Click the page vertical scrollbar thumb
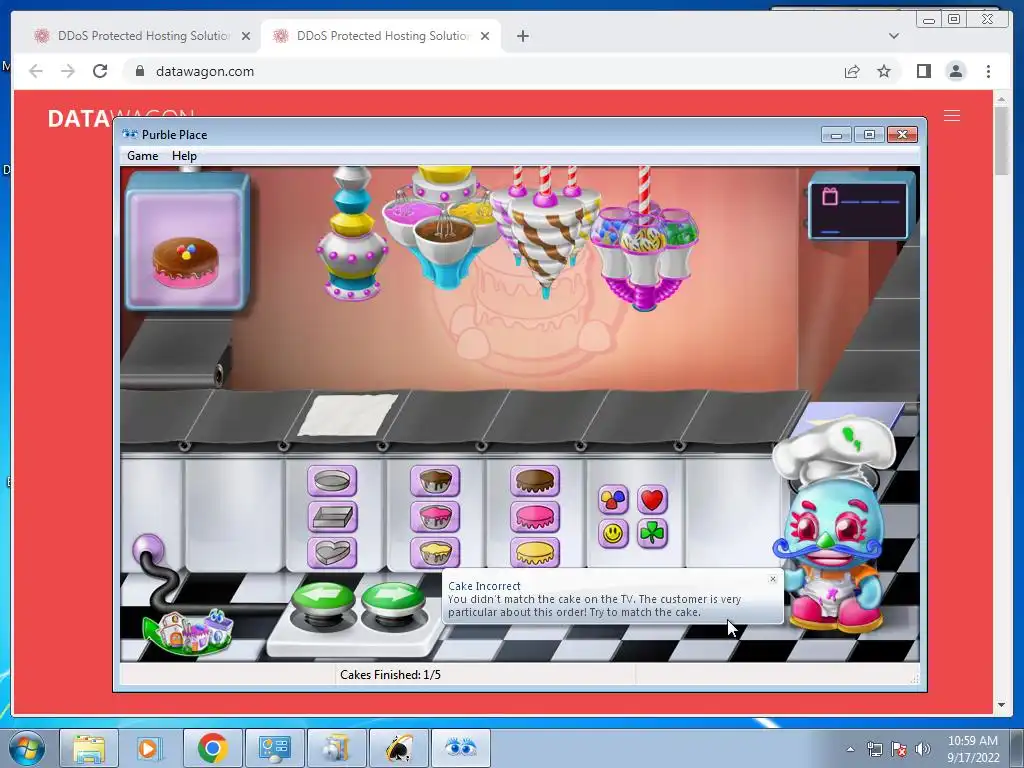Screen dimensions: 1024x768 [x=1001, y=140]
